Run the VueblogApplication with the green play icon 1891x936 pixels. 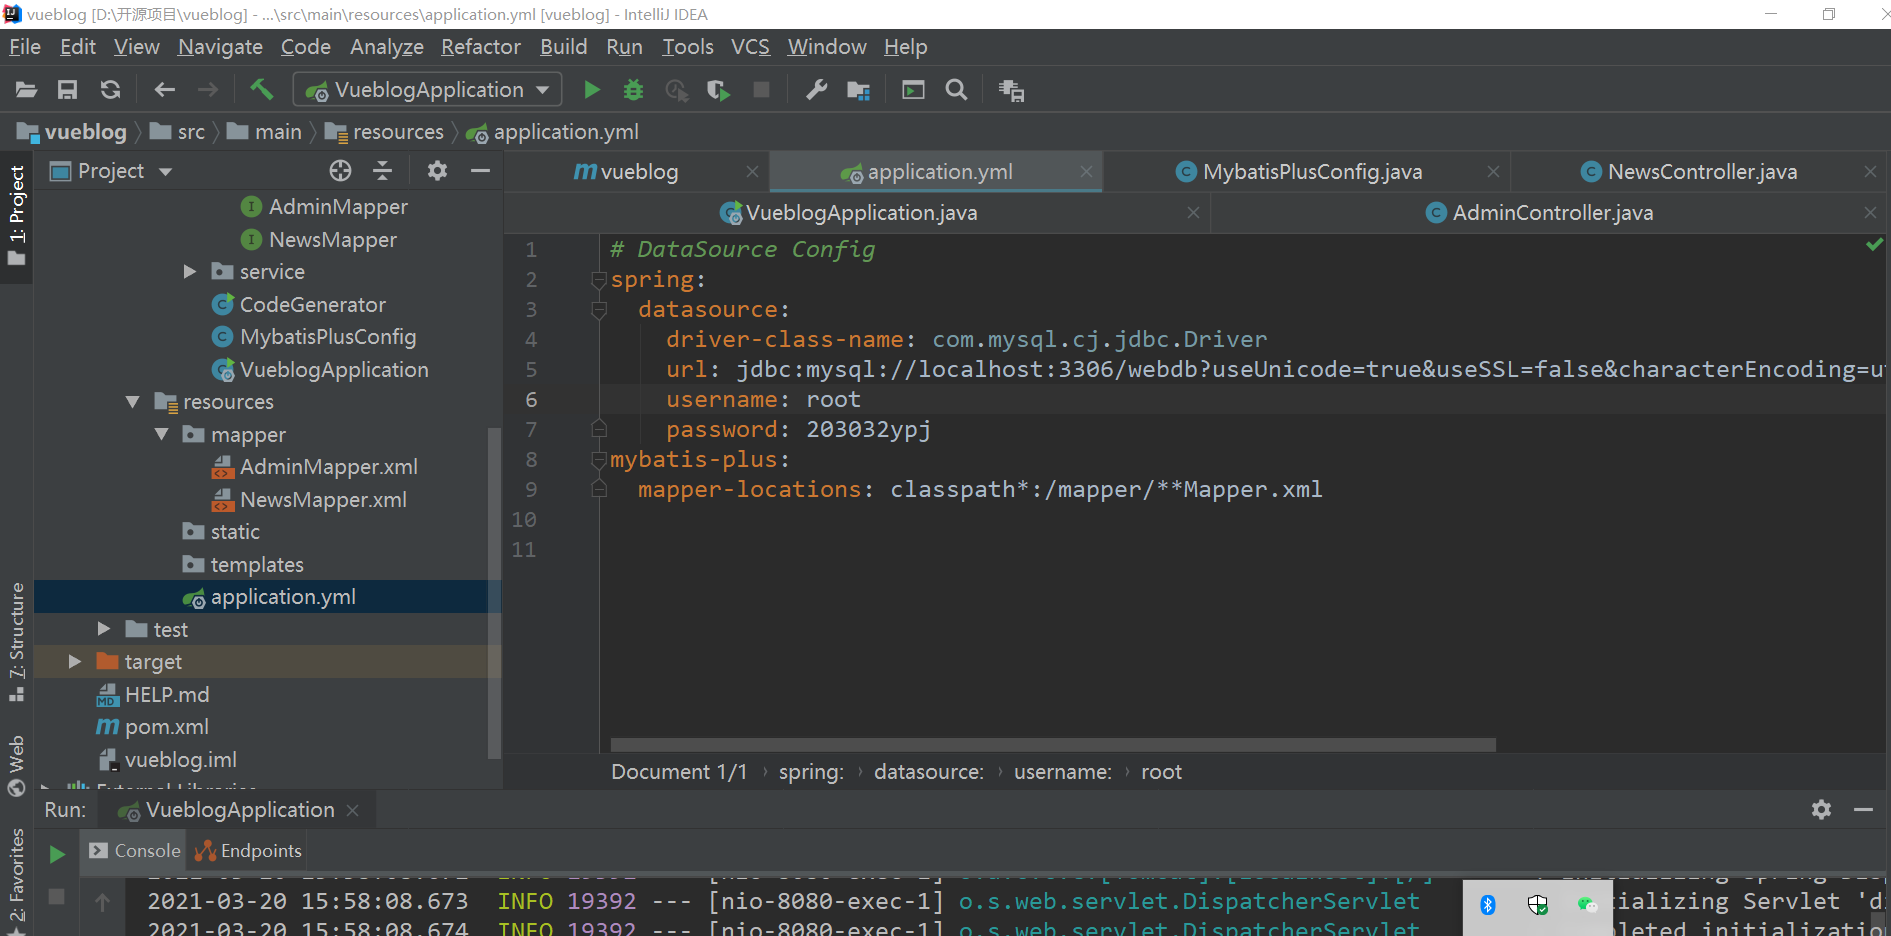pos(591,89)
